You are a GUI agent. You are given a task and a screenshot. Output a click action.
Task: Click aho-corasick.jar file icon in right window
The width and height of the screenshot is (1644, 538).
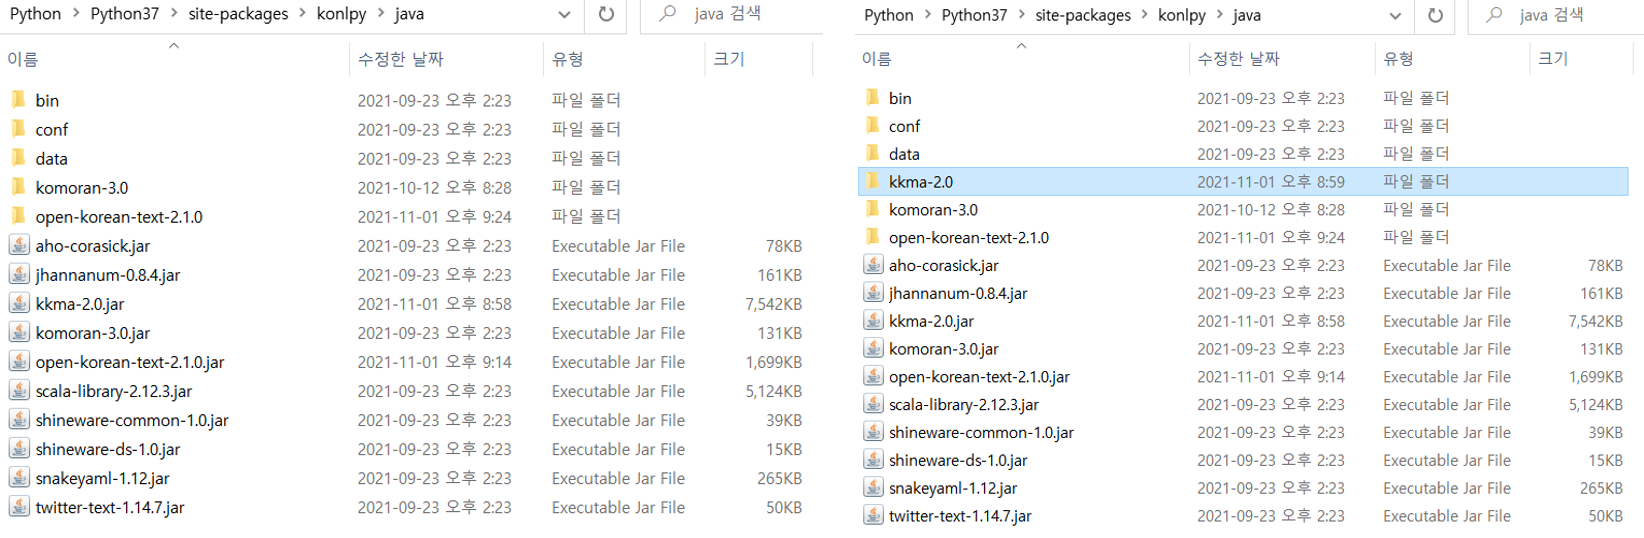click(873, 265)
